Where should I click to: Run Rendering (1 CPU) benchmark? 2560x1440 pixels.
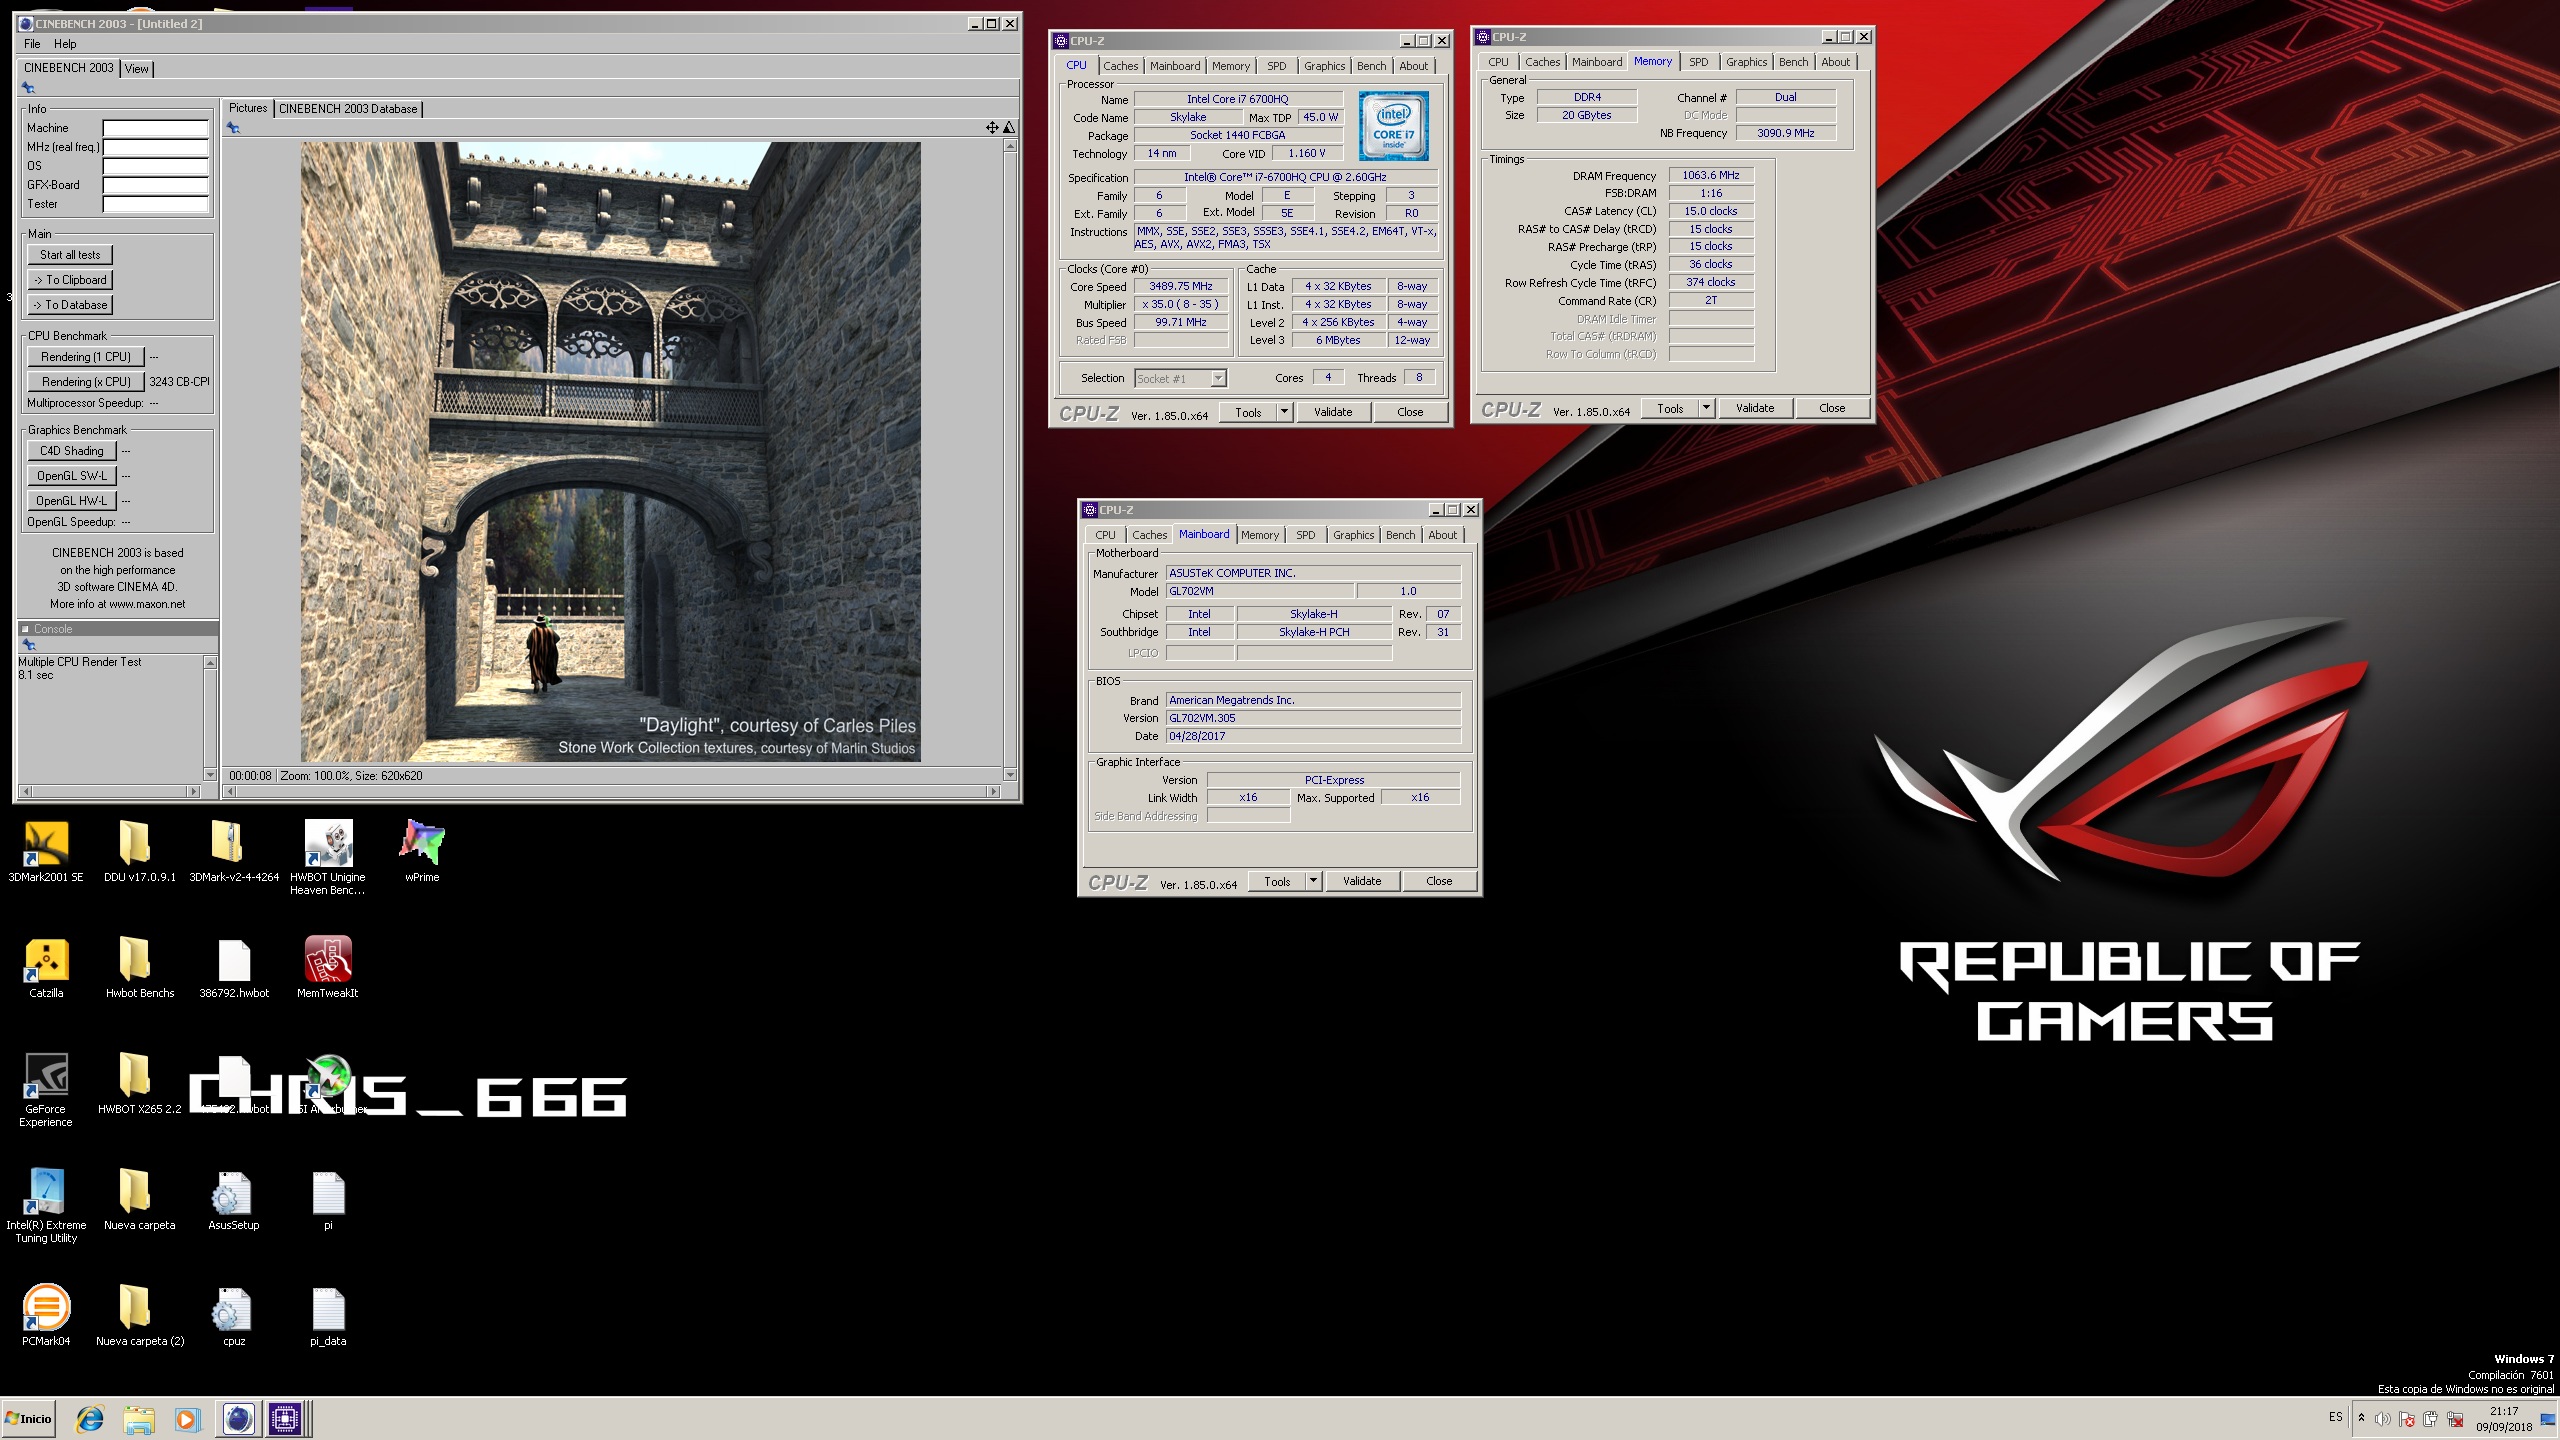coord(86,357)
